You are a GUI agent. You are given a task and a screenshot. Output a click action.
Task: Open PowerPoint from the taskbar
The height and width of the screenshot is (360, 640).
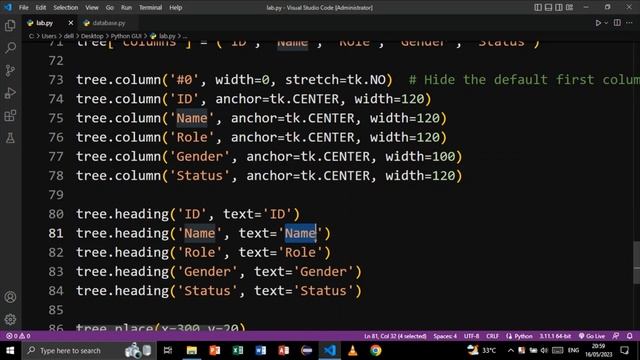pos(215,350)
